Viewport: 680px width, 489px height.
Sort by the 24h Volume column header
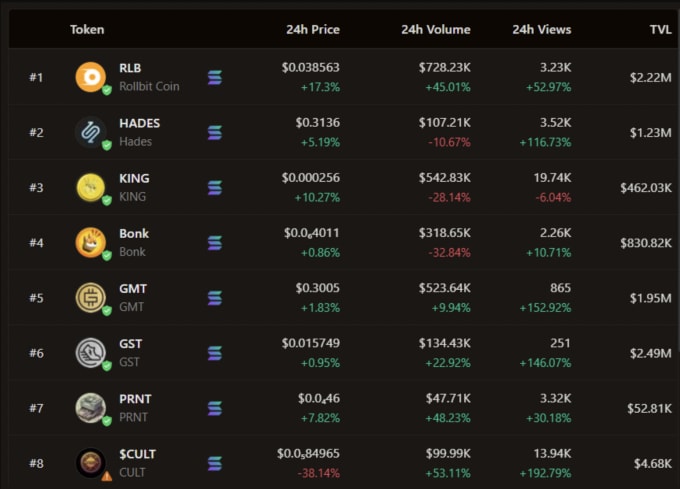pyautogui.click(x=436, y=29)
